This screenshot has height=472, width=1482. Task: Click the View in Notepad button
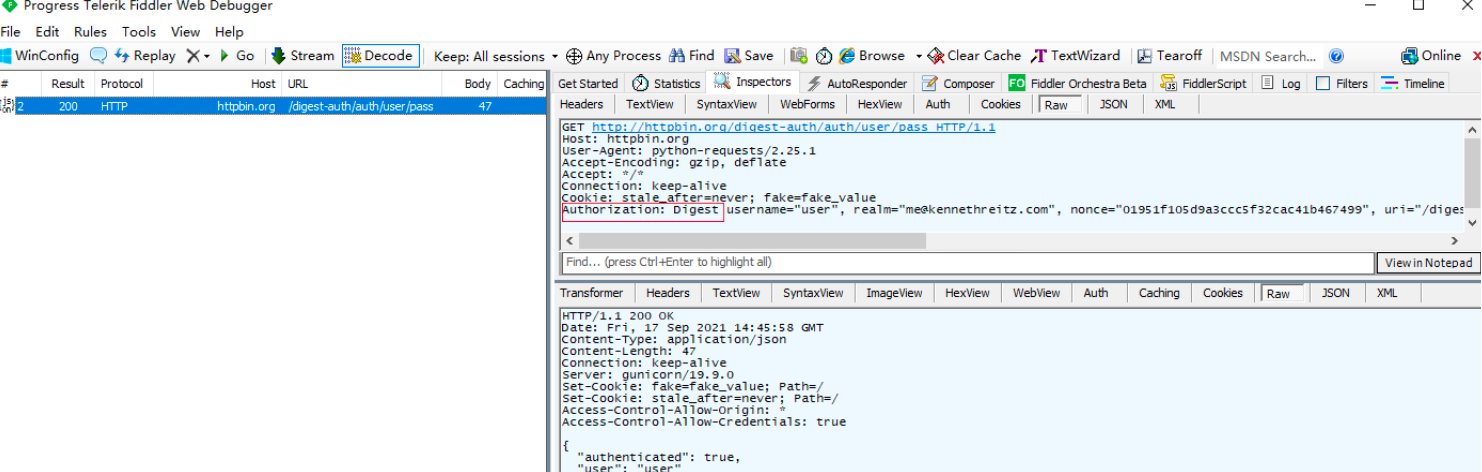point(1428,263)
